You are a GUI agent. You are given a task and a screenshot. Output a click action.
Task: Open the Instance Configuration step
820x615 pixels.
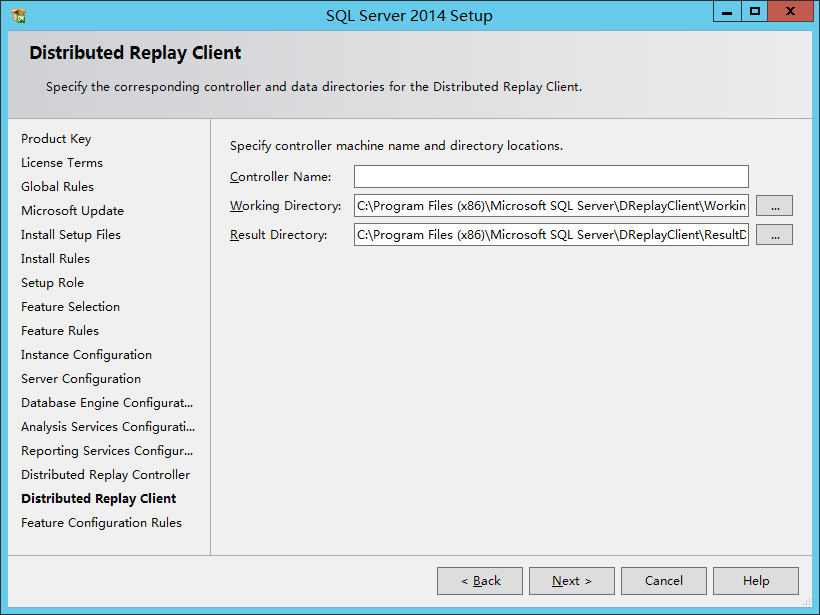tap(86, 355)
